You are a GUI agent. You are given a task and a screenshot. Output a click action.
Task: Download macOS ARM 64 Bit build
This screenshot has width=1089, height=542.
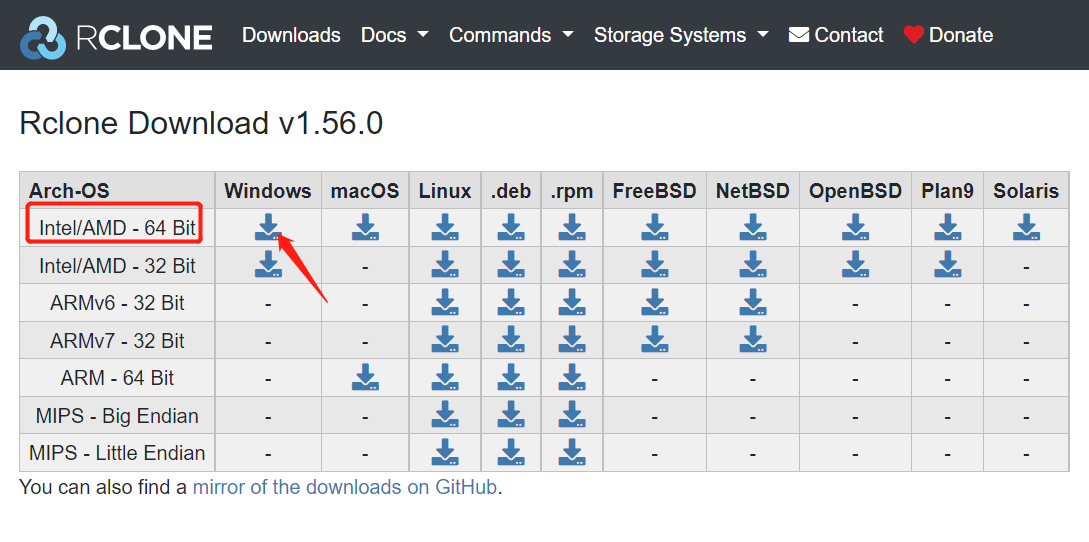[x=365, y=377]
